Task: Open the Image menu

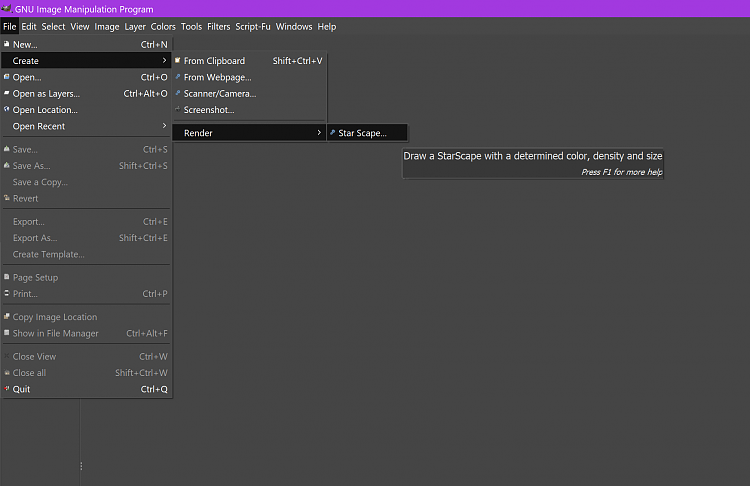Action: 107,27
